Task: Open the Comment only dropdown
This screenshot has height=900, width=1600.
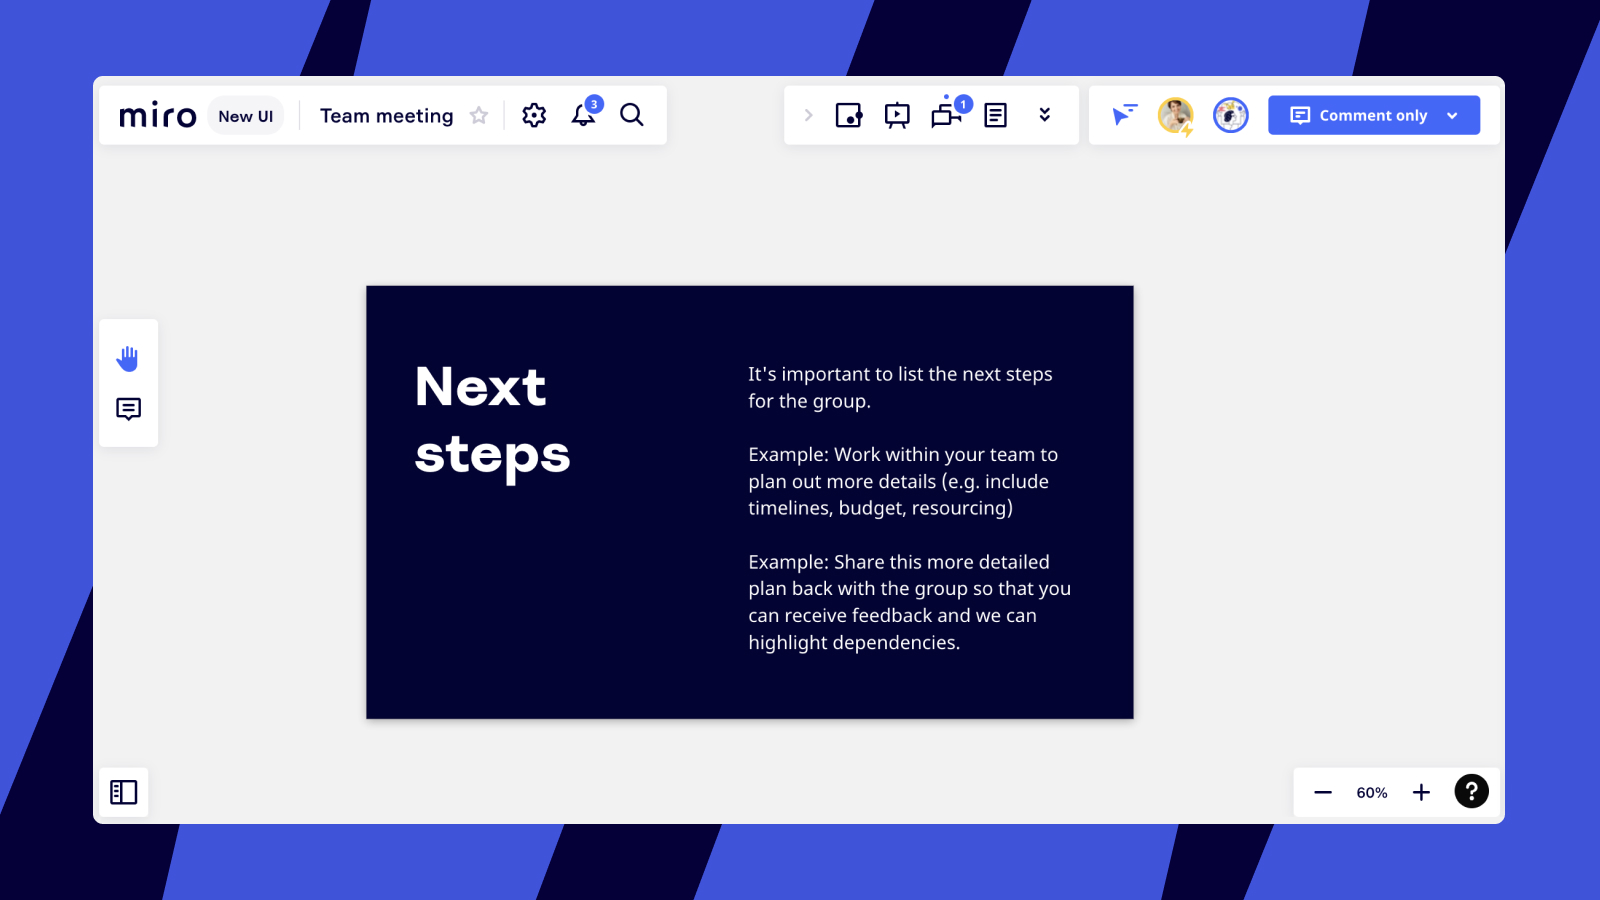Action: (1373, 116)
